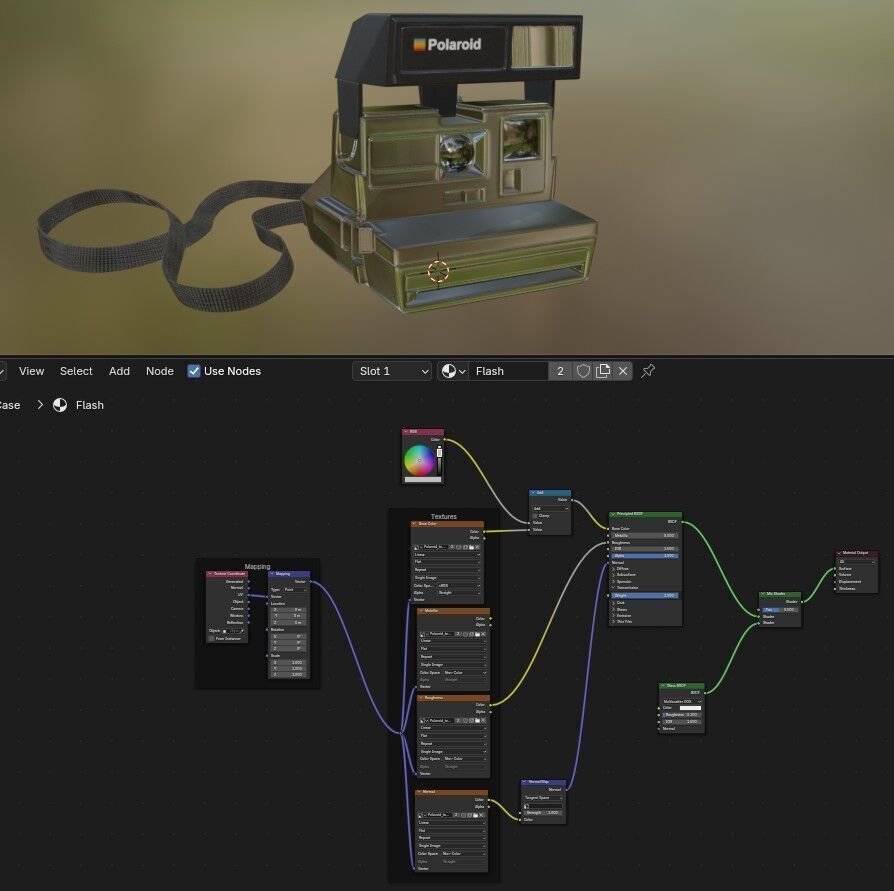Open the Mapping node Type Point dropdown
This screenshot has height=891, width=894.
(295, 589)
